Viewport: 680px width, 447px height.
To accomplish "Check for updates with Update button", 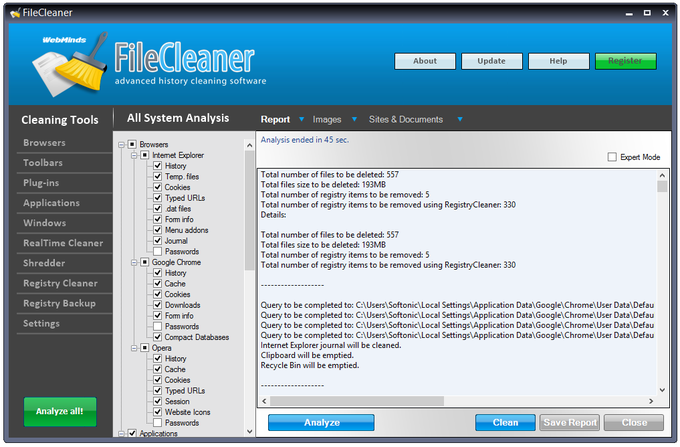I will [x=491, y=61].
